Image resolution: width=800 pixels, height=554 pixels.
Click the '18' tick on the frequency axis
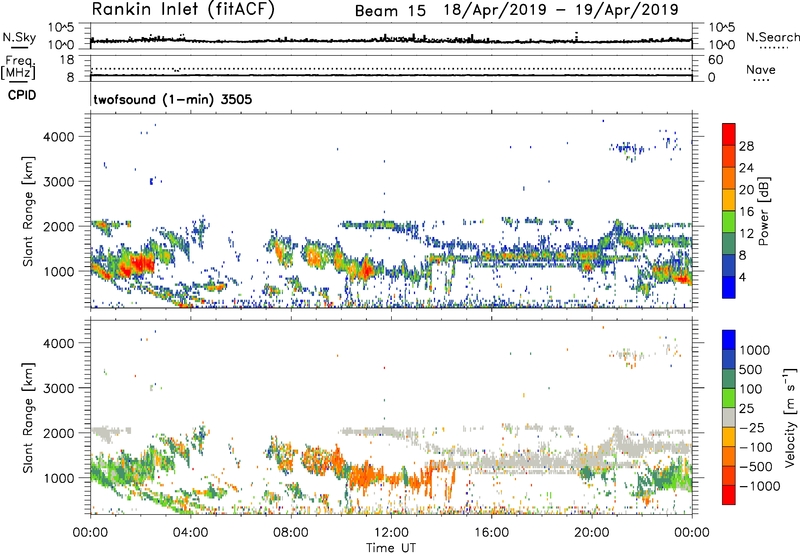tap(67, 60)
